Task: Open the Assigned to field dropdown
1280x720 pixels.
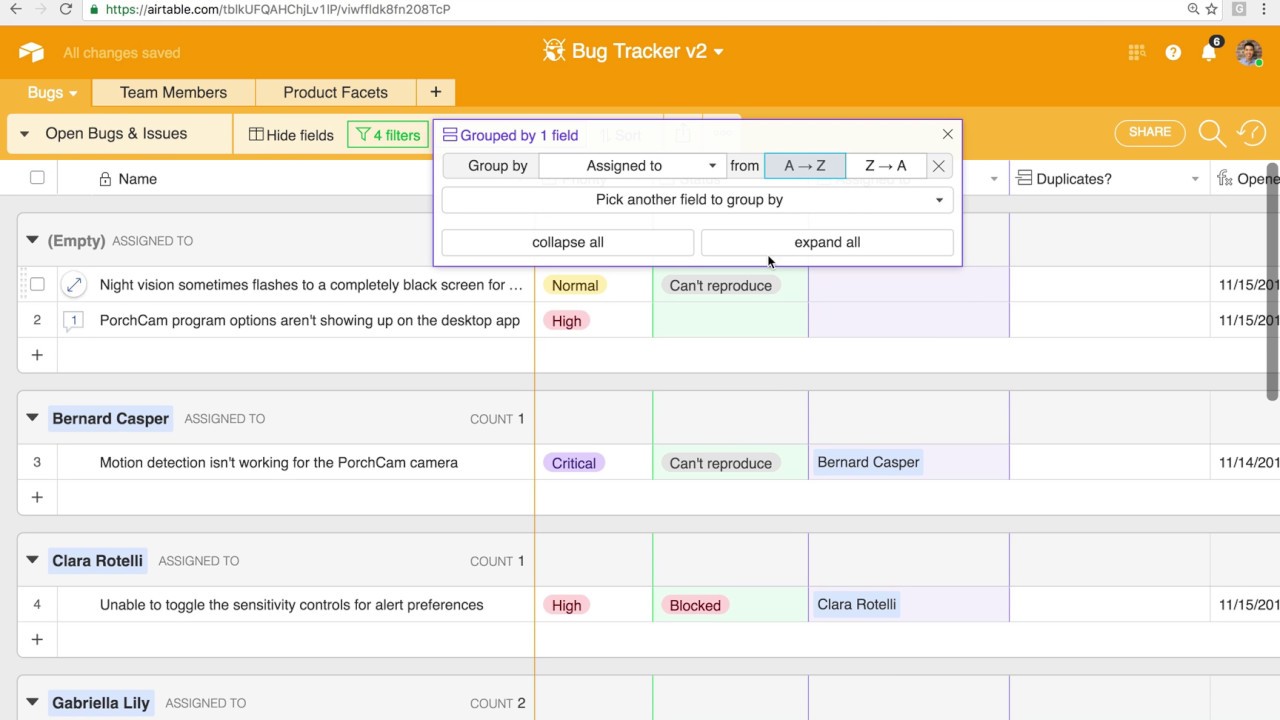Action: [632, 166]
